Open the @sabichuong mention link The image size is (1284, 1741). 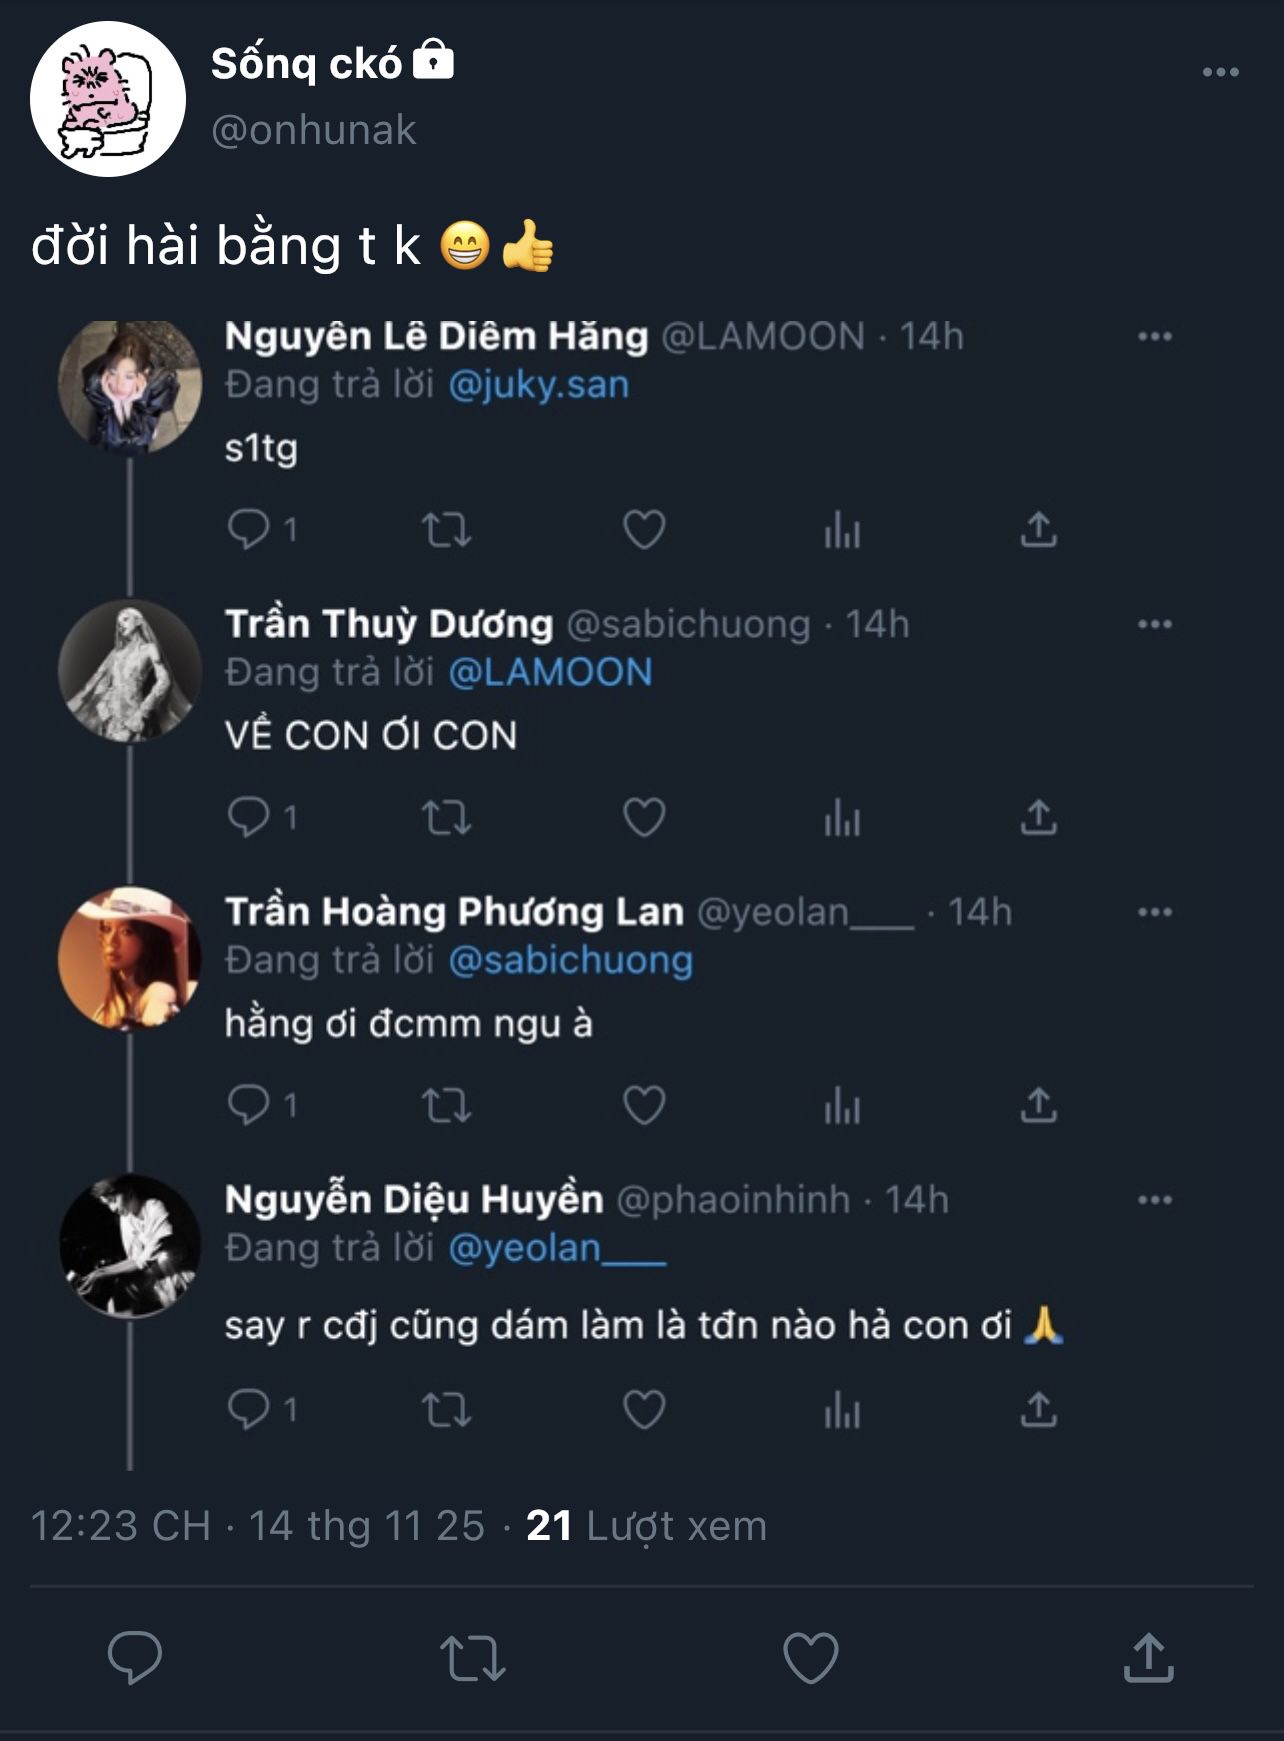[x=571, y=960]
